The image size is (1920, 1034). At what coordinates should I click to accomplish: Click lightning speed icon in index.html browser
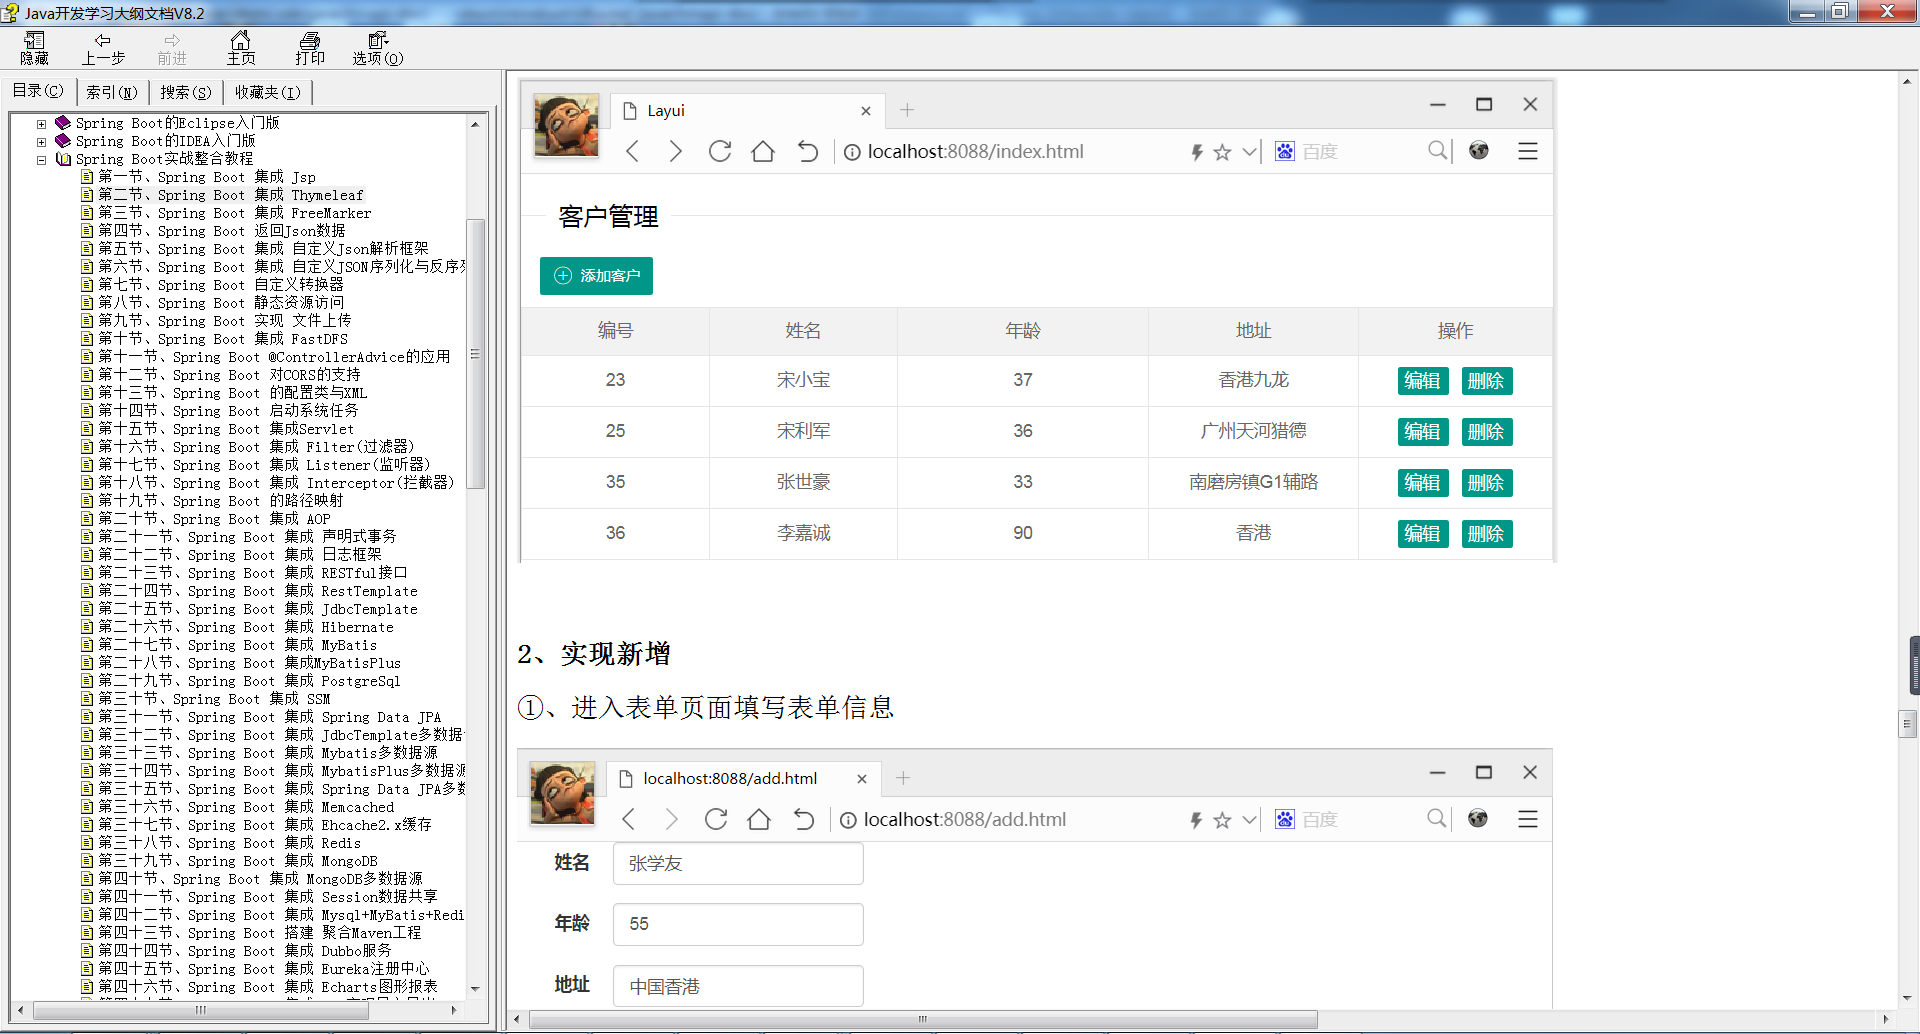pos(1196,152)
